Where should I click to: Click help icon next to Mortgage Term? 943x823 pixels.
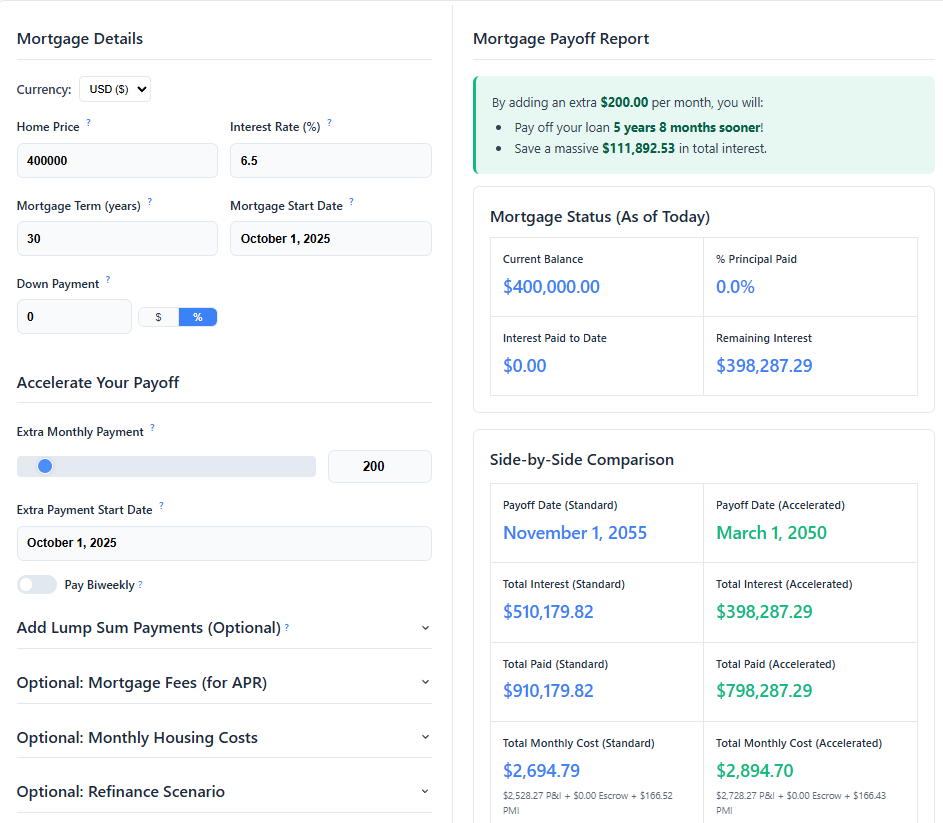pos(150,202)
